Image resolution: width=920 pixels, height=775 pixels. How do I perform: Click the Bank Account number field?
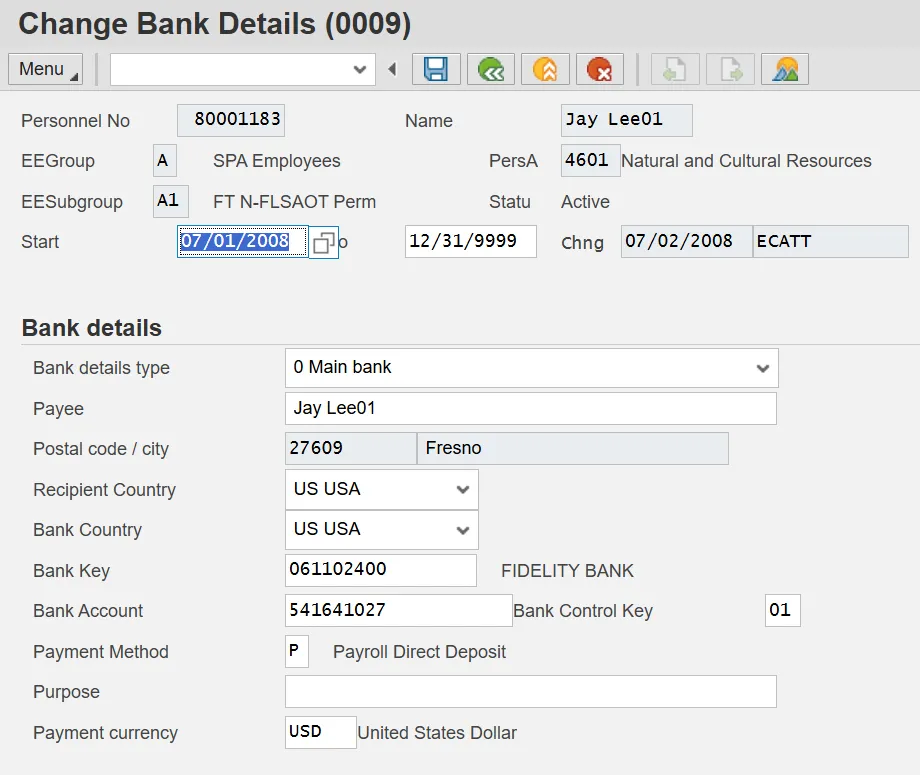pyautogui.click(x=398, y=610)
